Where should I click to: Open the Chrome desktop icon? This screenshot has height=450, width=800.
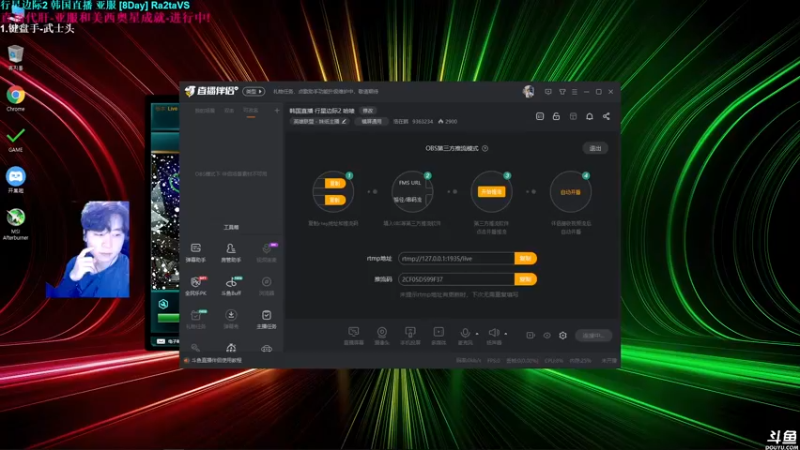[x=15, y=98]
